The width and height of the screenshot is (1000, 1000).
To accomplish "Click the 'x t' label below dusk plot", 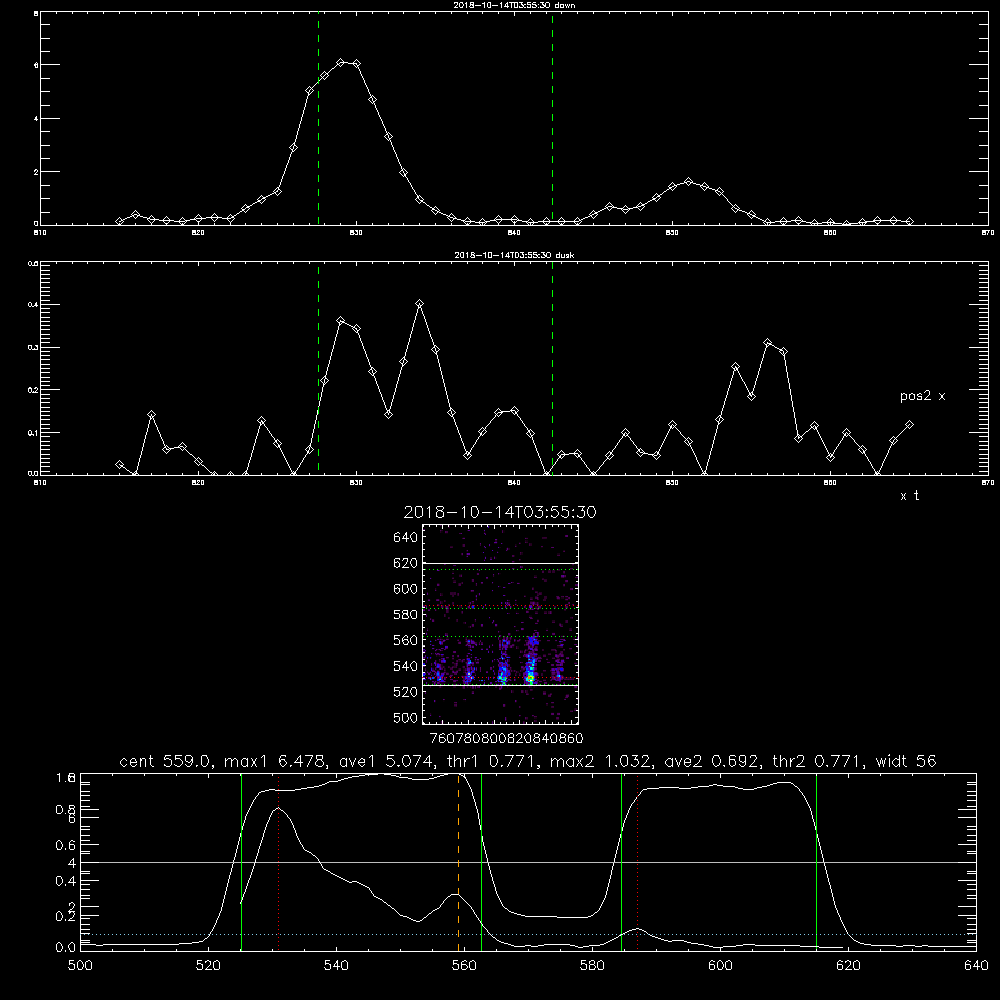I will [909, 496].
